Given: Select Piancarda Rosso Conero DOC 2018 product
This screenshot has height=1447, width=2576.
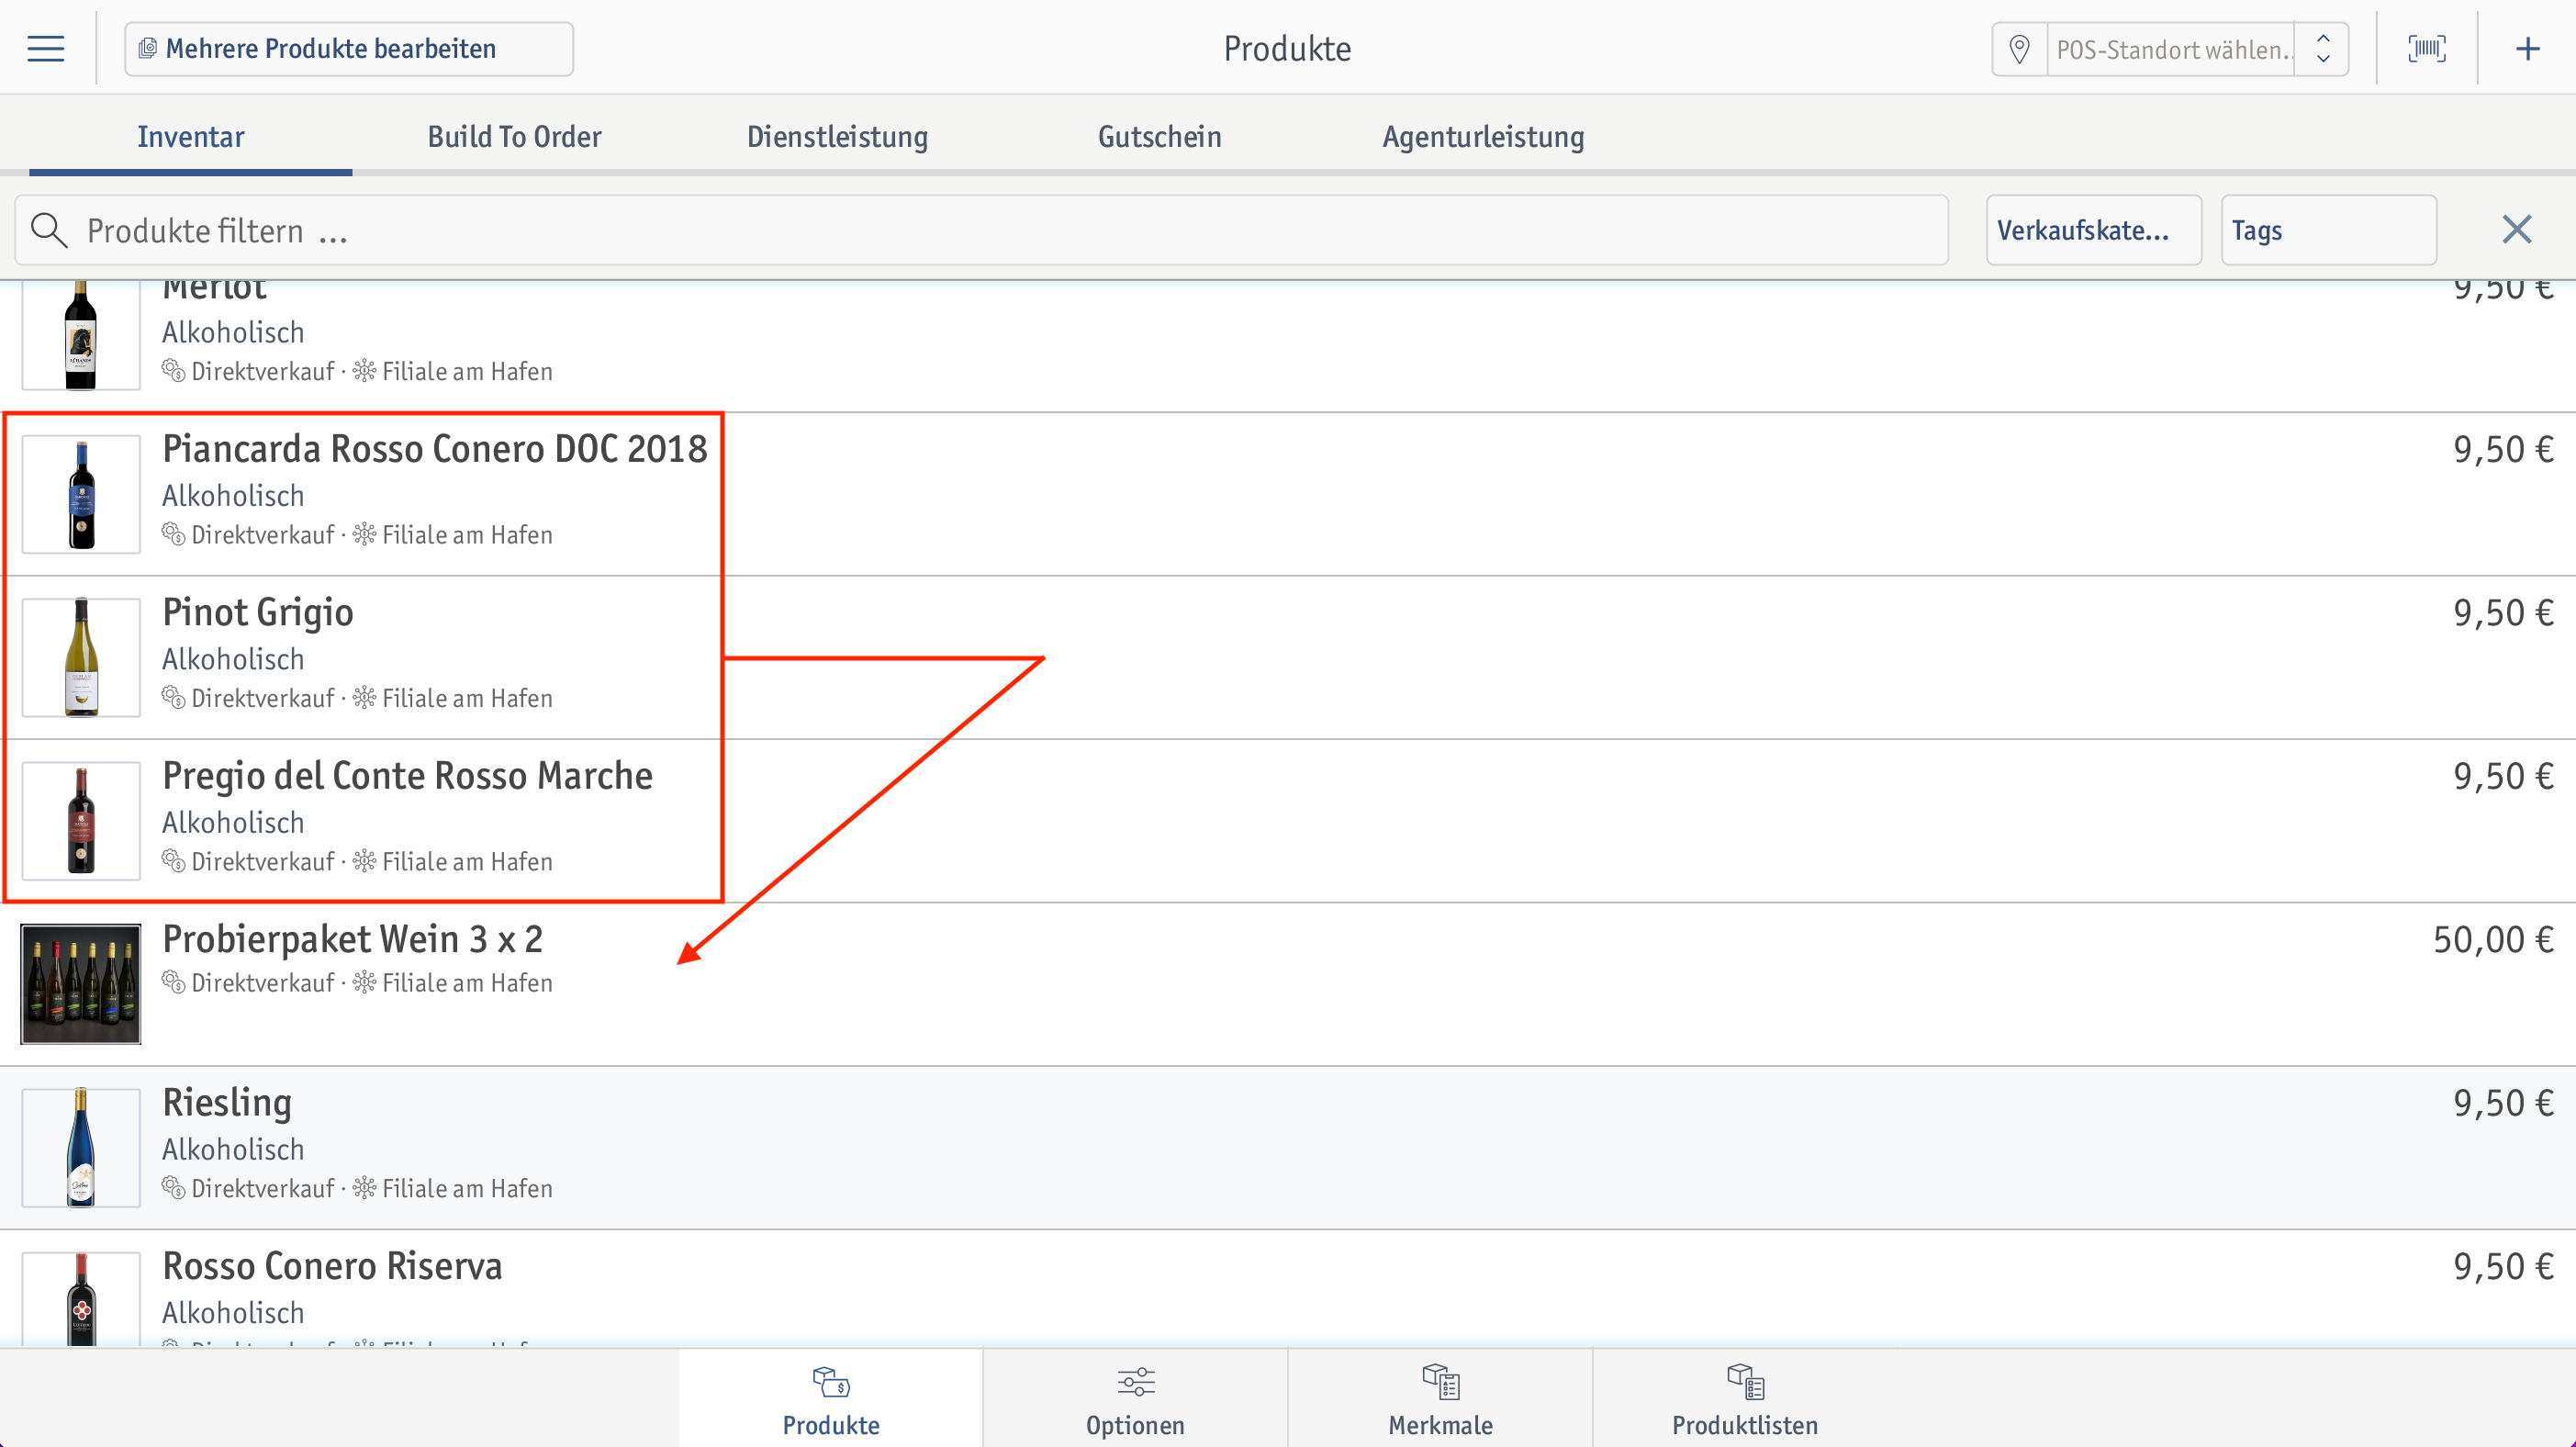Looking at the screenshot, I should click(x=435, y=449).
